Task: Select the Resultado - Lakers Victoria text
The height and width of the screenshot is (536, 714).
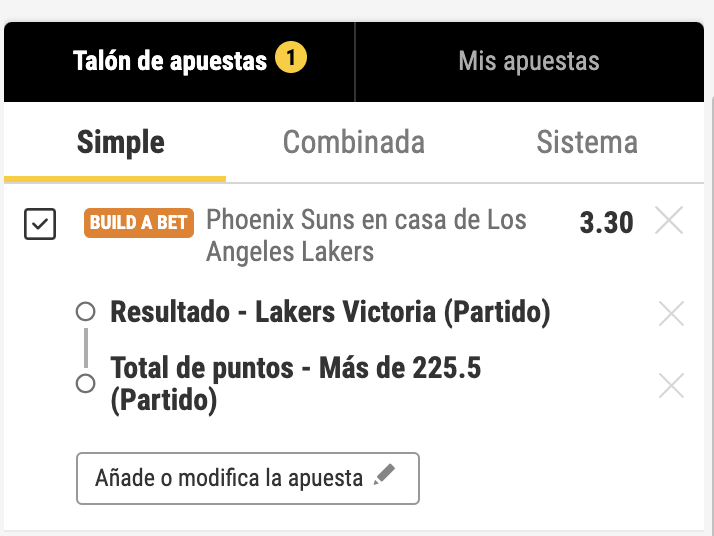Action: (330, 313)
